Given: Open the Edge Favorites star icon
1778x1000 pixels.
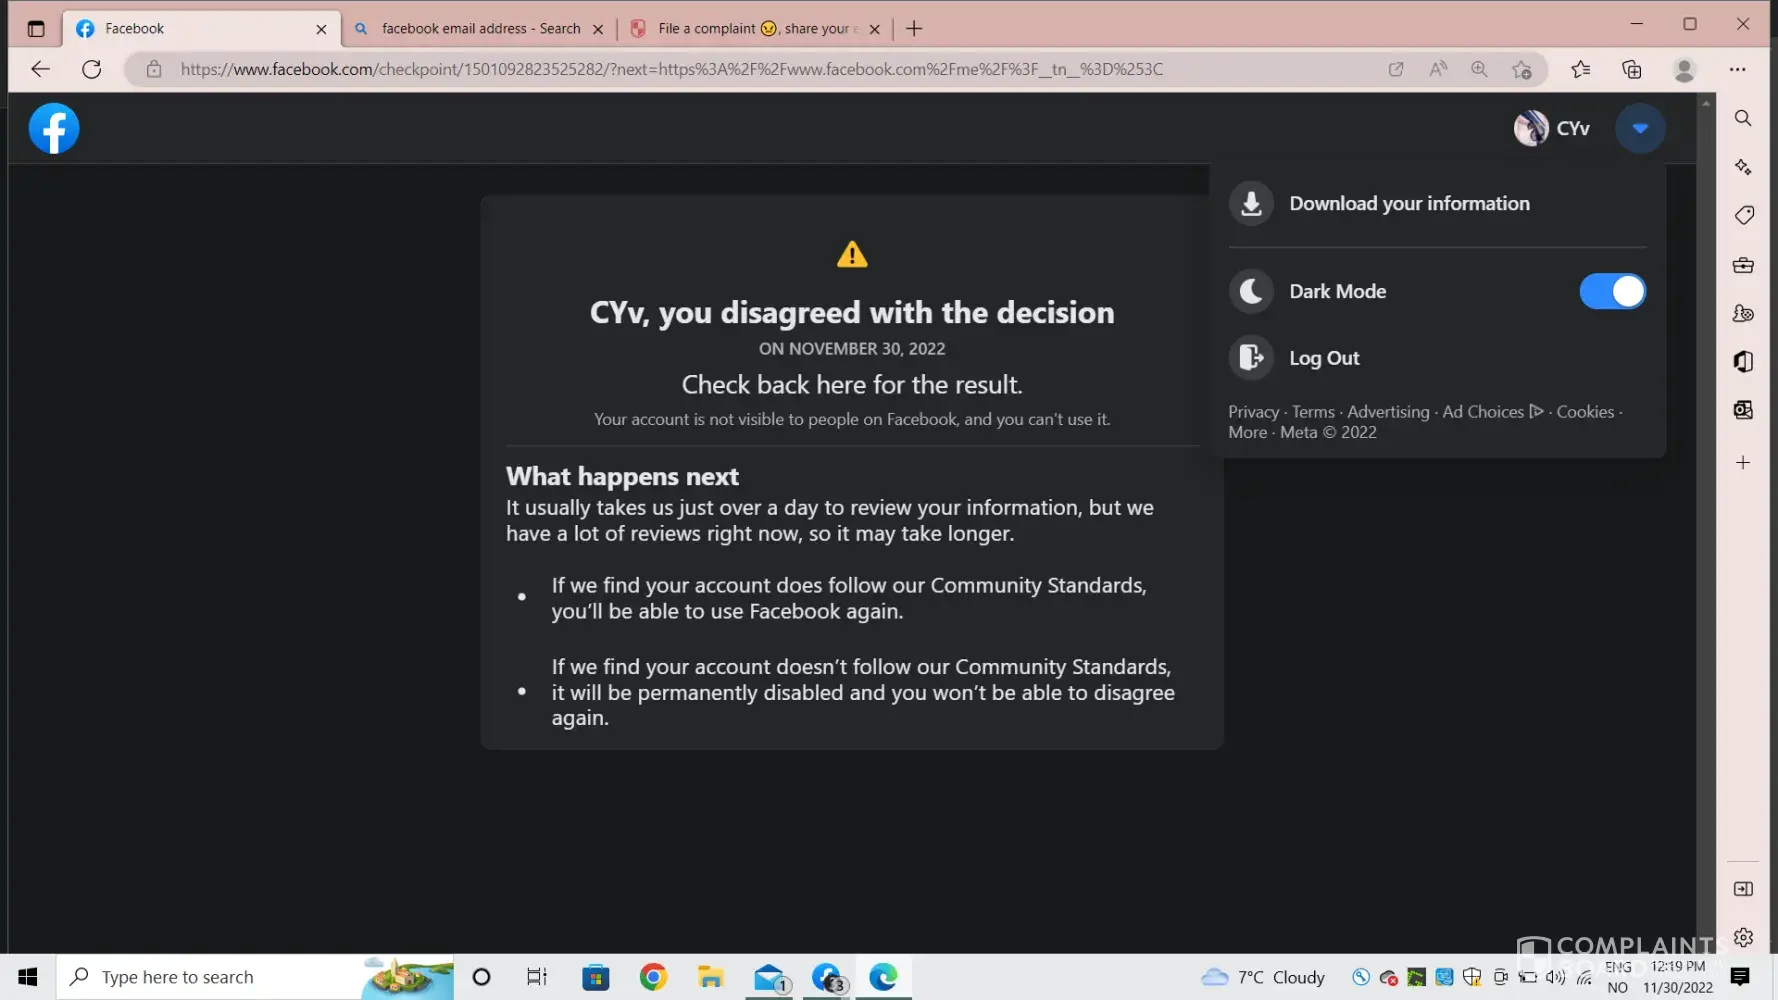Looking at the screenshot, I should (1580, 69).
